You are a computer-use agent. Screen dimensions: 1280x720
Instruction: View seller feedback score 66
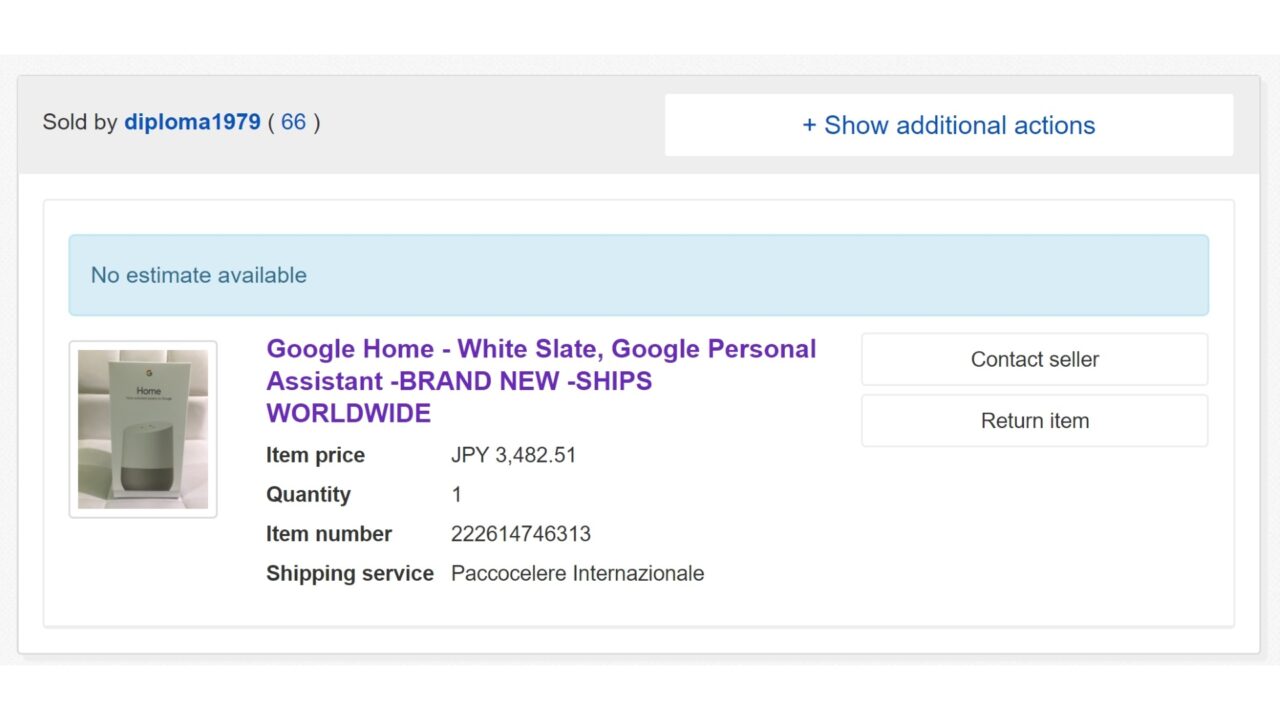coord(293,122)
